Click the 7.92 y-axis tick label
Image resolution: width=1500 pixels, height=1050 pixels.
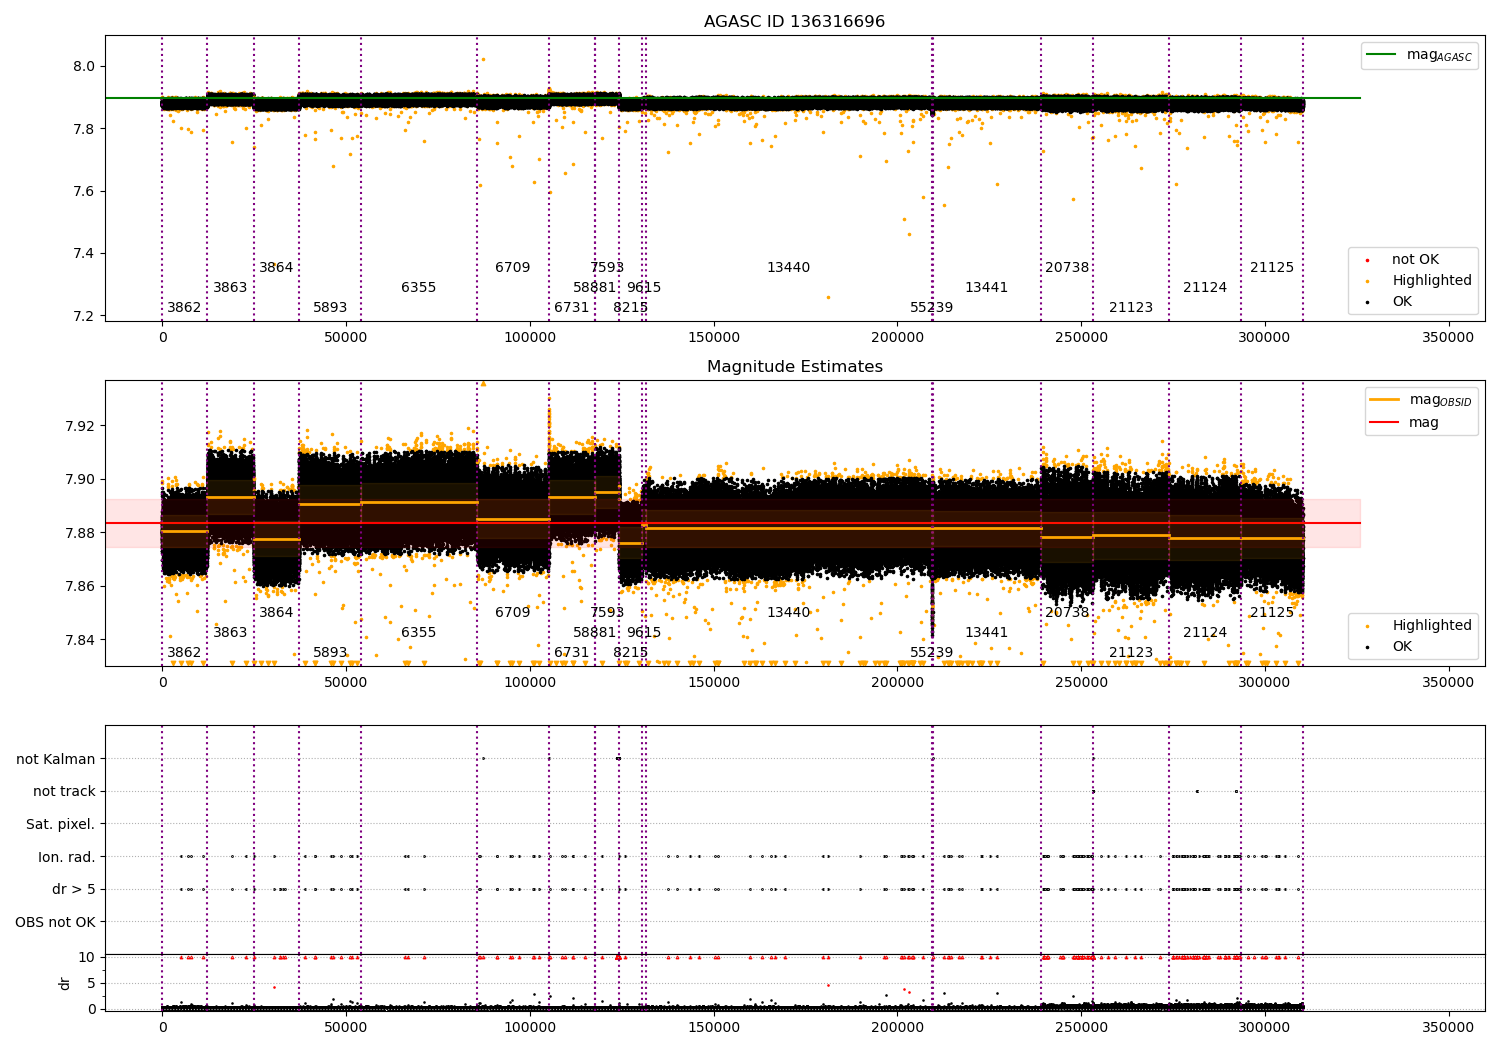[x=80, y=426]
